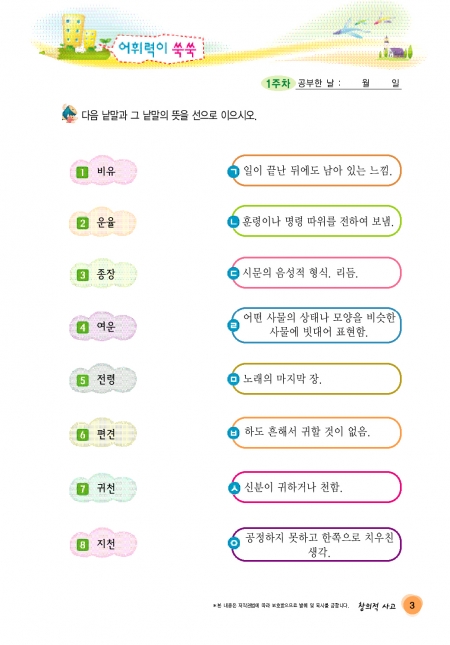Viewport: 450px width, 645px height.
Task: Click the 1주차 week label
Action: (278, 84)
